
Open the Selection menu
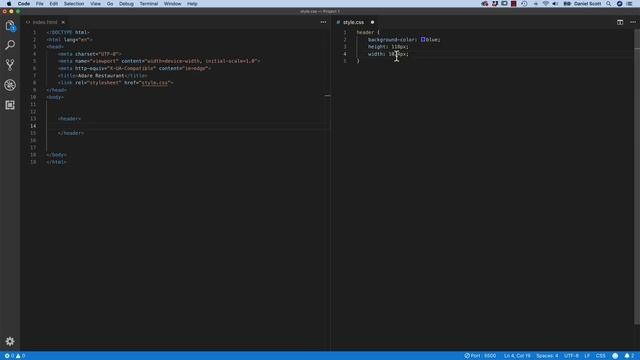point(74,4)
